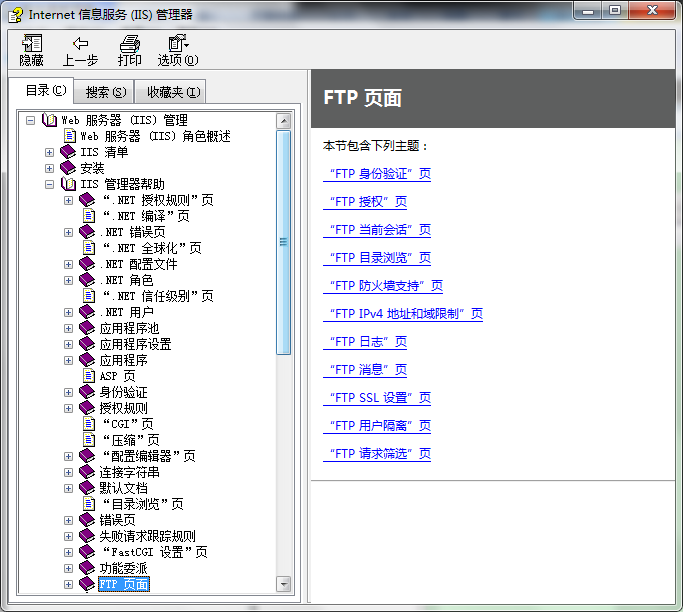Click the book icon beside .NET 错误页
683x612 pixels.
point(87,232)
